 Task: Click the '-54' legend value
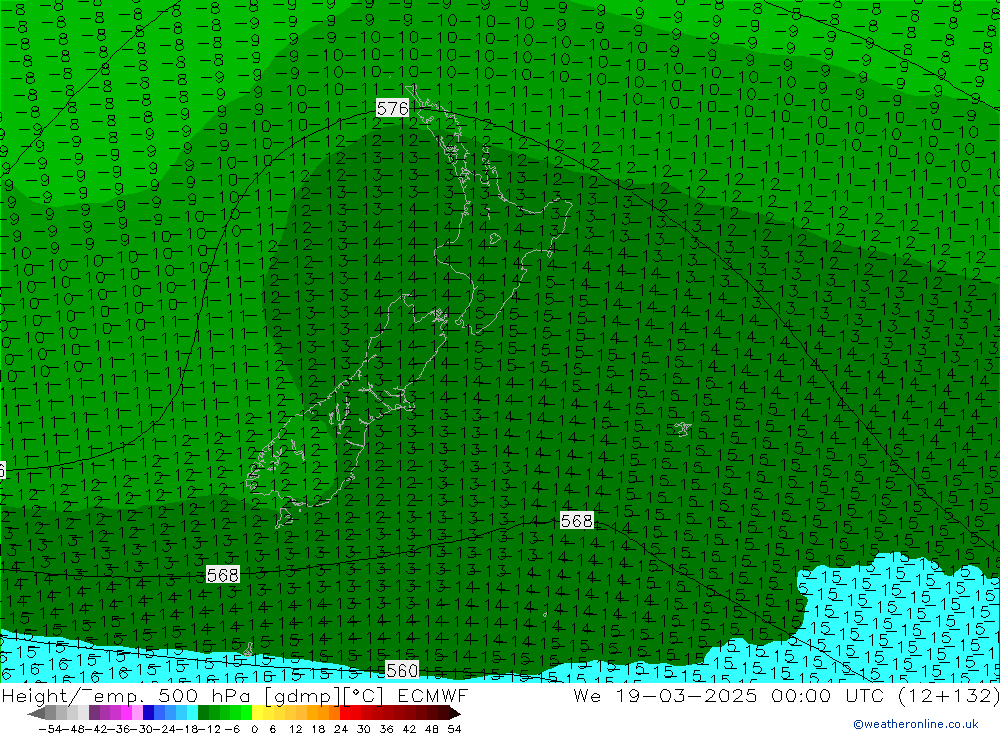[50, 729]
